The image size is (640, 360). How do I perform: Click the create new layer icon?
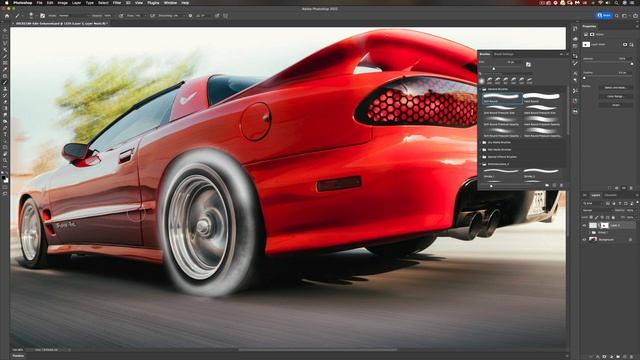click(x=624, y=357)
